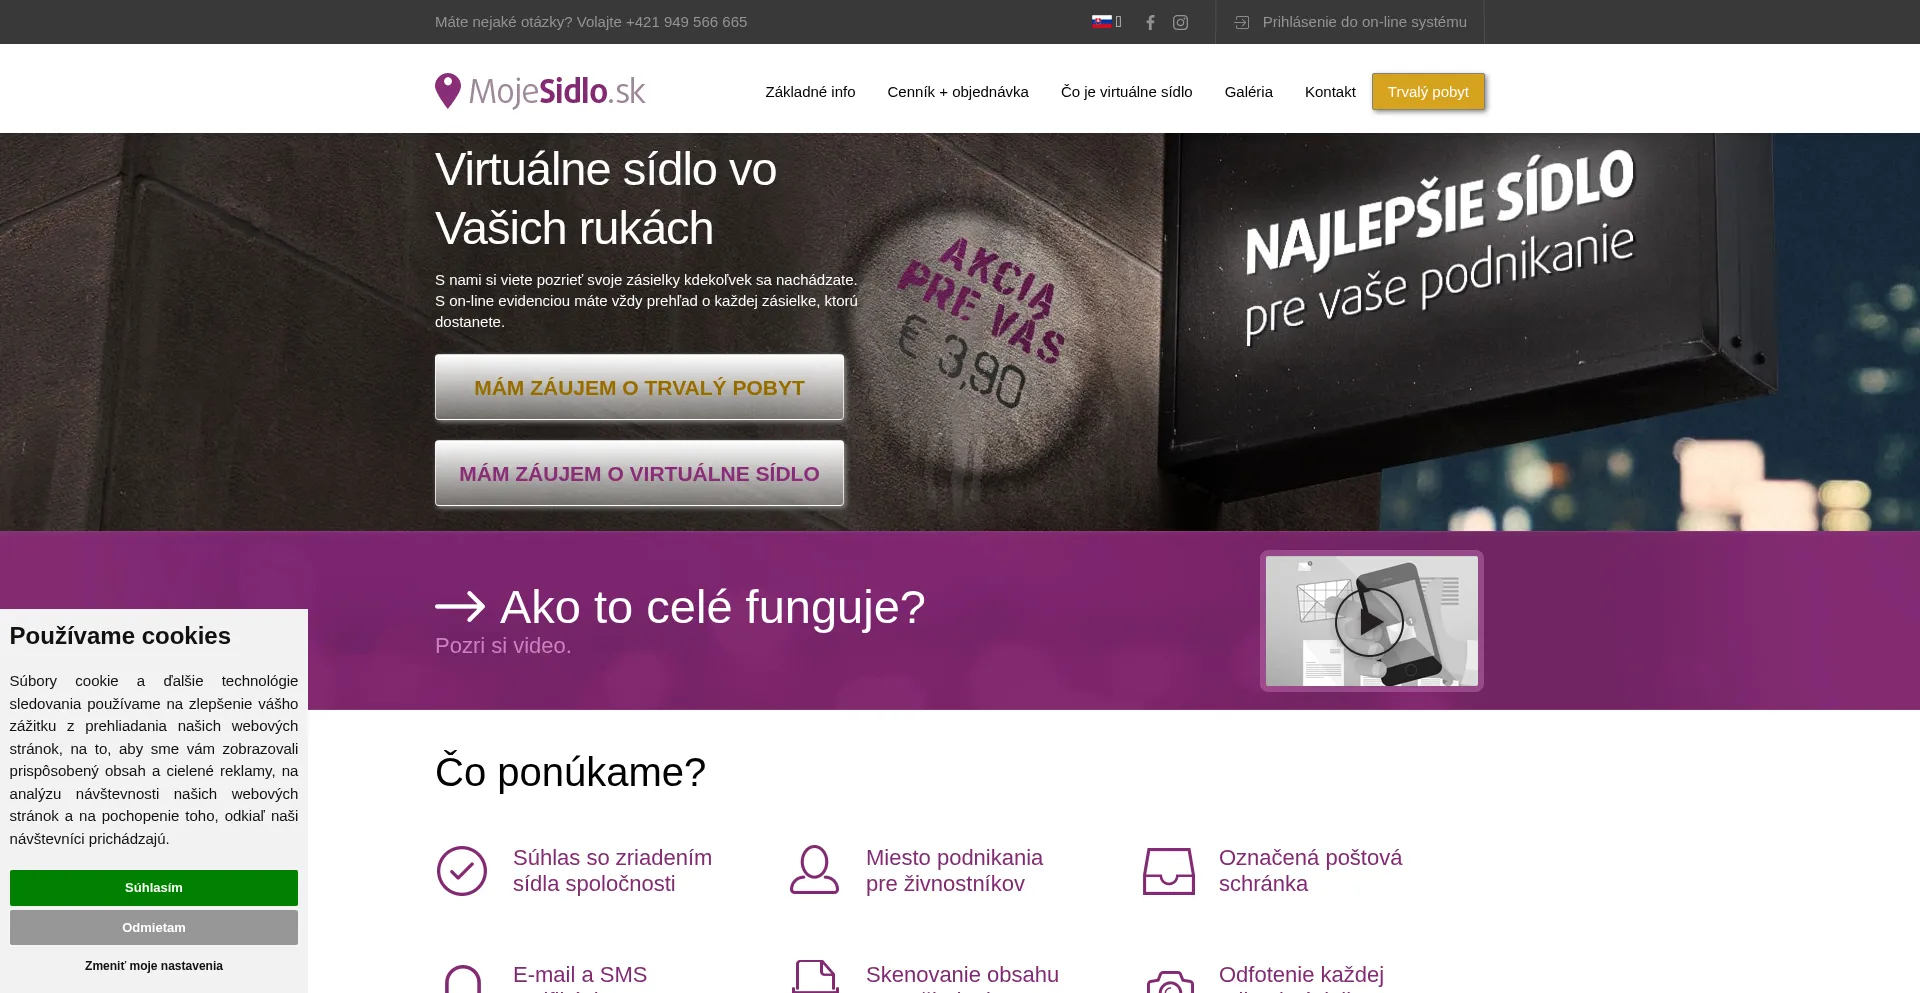The image size is (1920, 993).
Task: Click the Trvalý pobyt yellow button
Action: [x=1428, y=92]
